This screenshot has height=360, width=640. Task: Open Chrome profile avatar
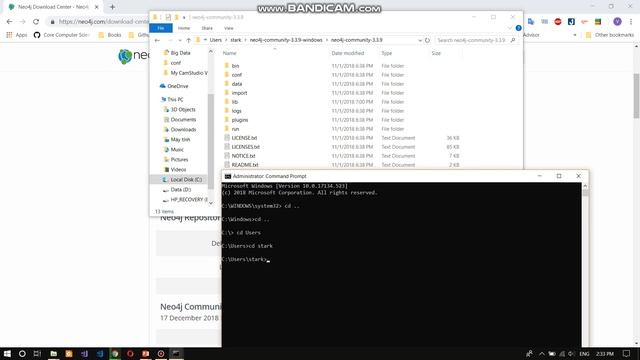coord(617,22)
